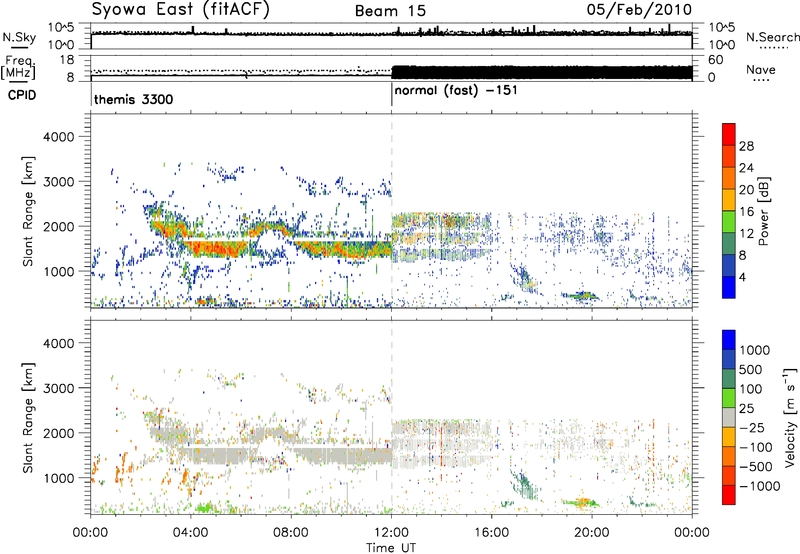Click the '-100' tick on the Velocity color bar

point(756,447)
